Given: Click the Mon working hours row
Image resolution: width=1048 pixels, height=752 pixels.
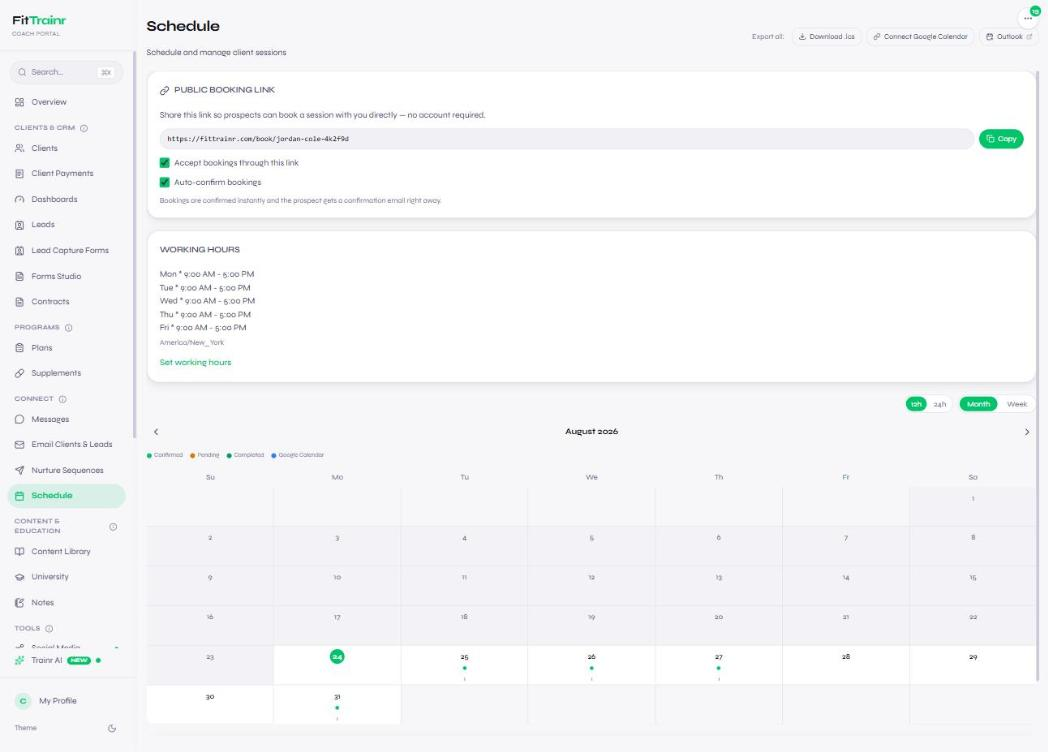Looking at the screenshot, I should point(207,274).
